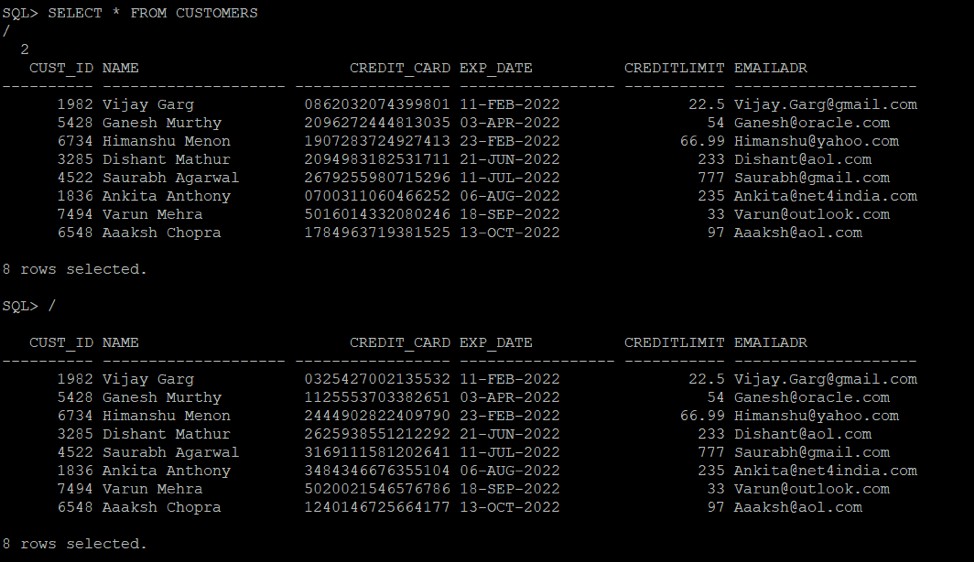Click credit card number 0700311060466252
974x562 pixels.
[x=377, y=196]
